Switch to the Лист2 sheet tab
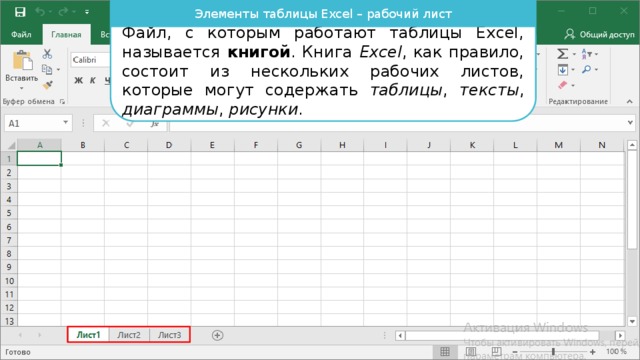Viewport: 640px width, 360px height. tap(129, 335)
